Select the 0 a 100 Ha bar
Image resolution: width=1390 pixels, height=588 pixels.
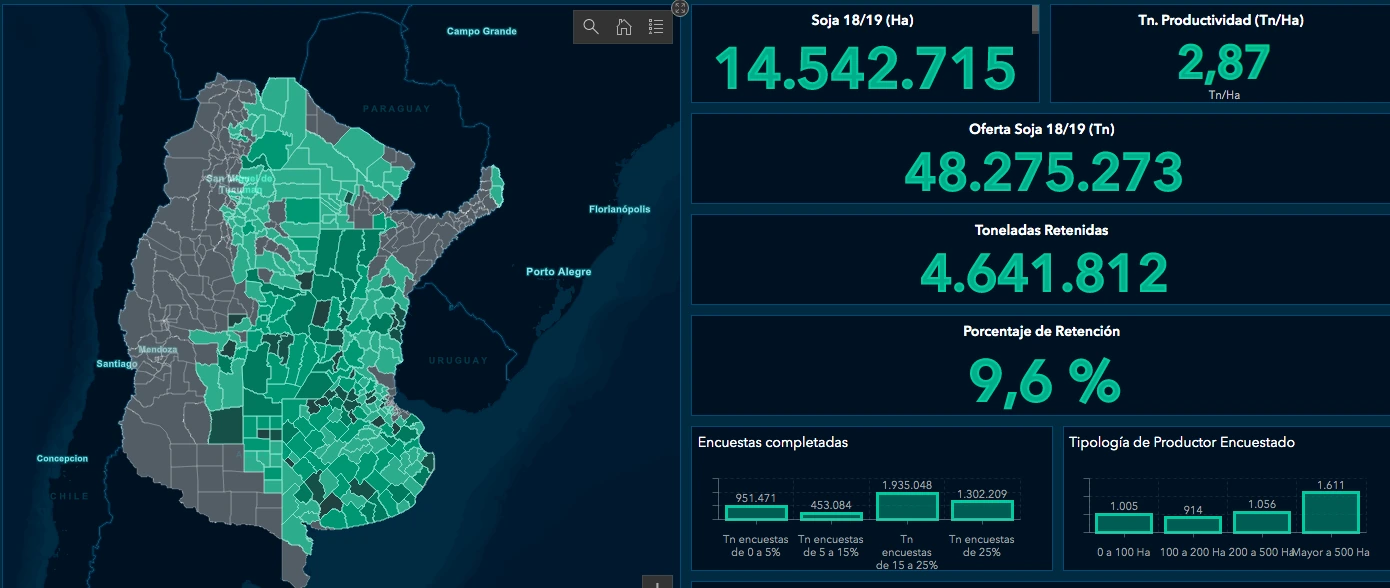[1123, 523]
